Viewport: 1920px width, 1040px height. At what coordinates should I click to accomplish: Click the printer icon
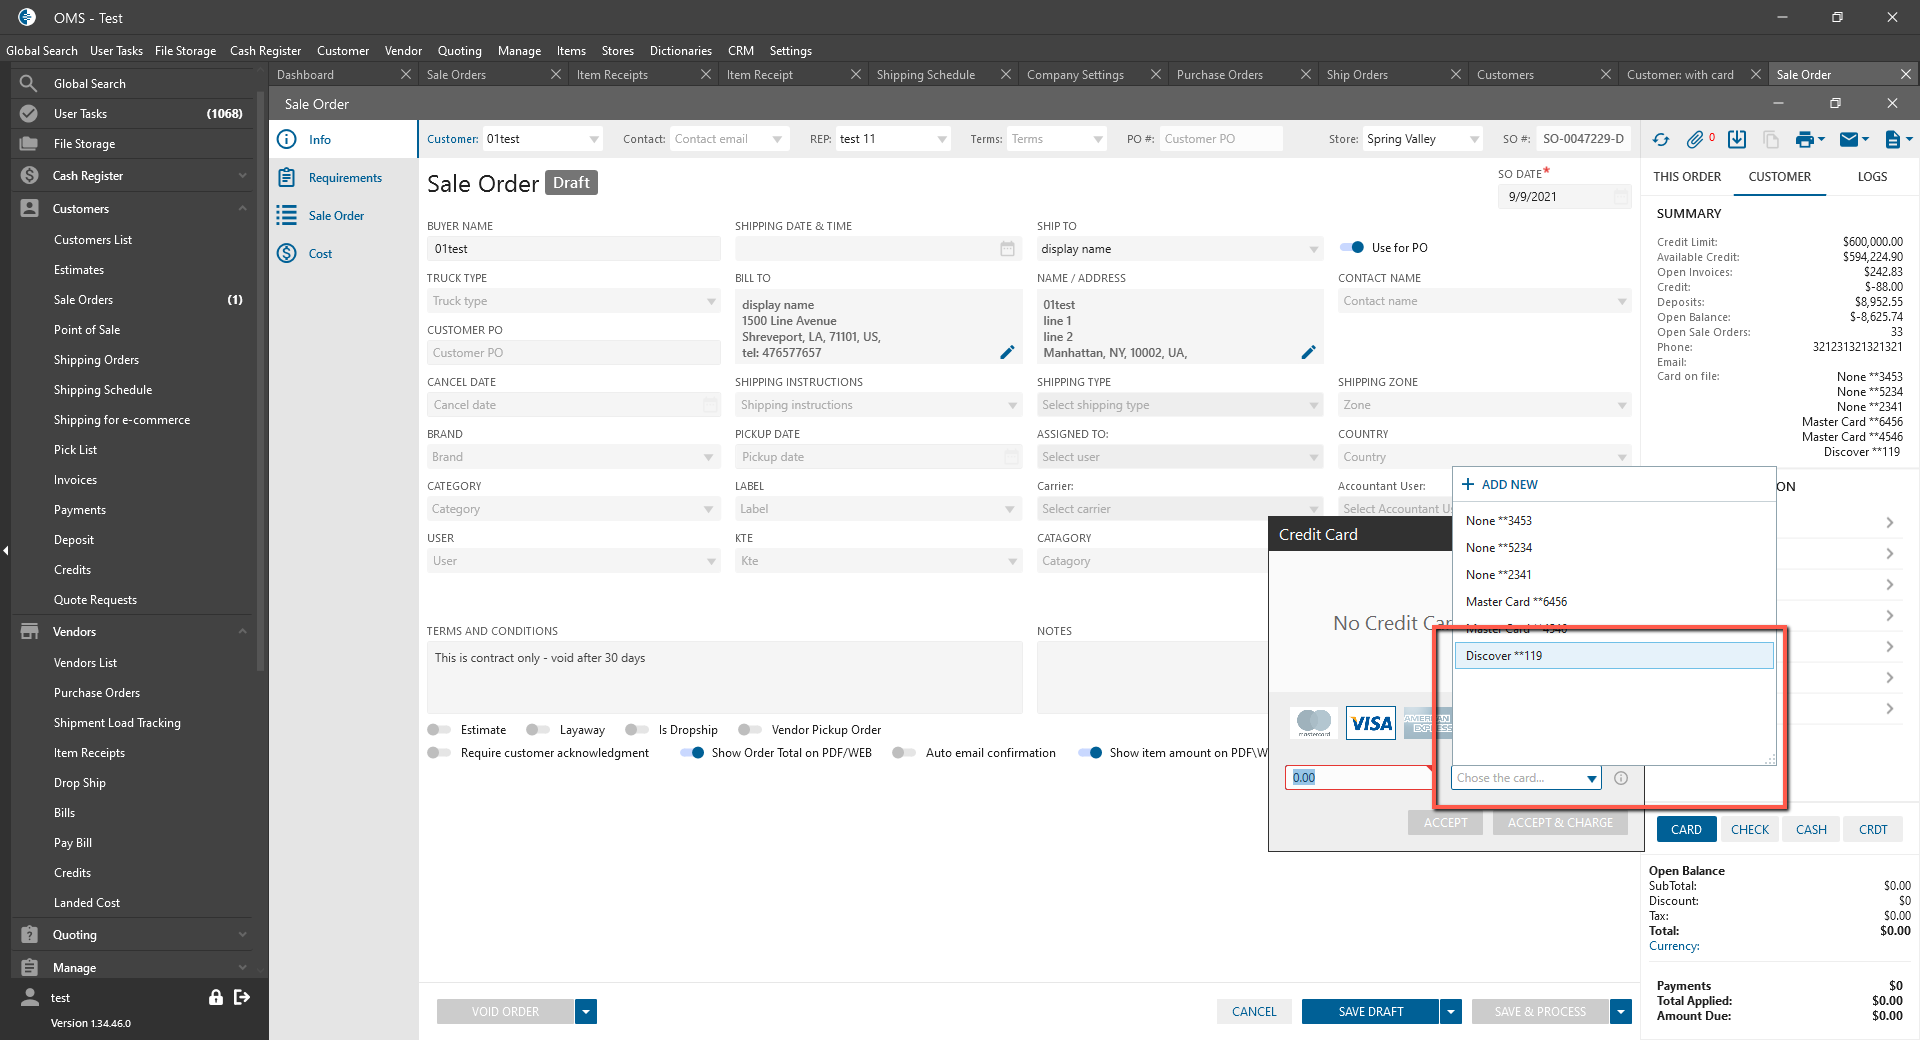point(1804,140)
